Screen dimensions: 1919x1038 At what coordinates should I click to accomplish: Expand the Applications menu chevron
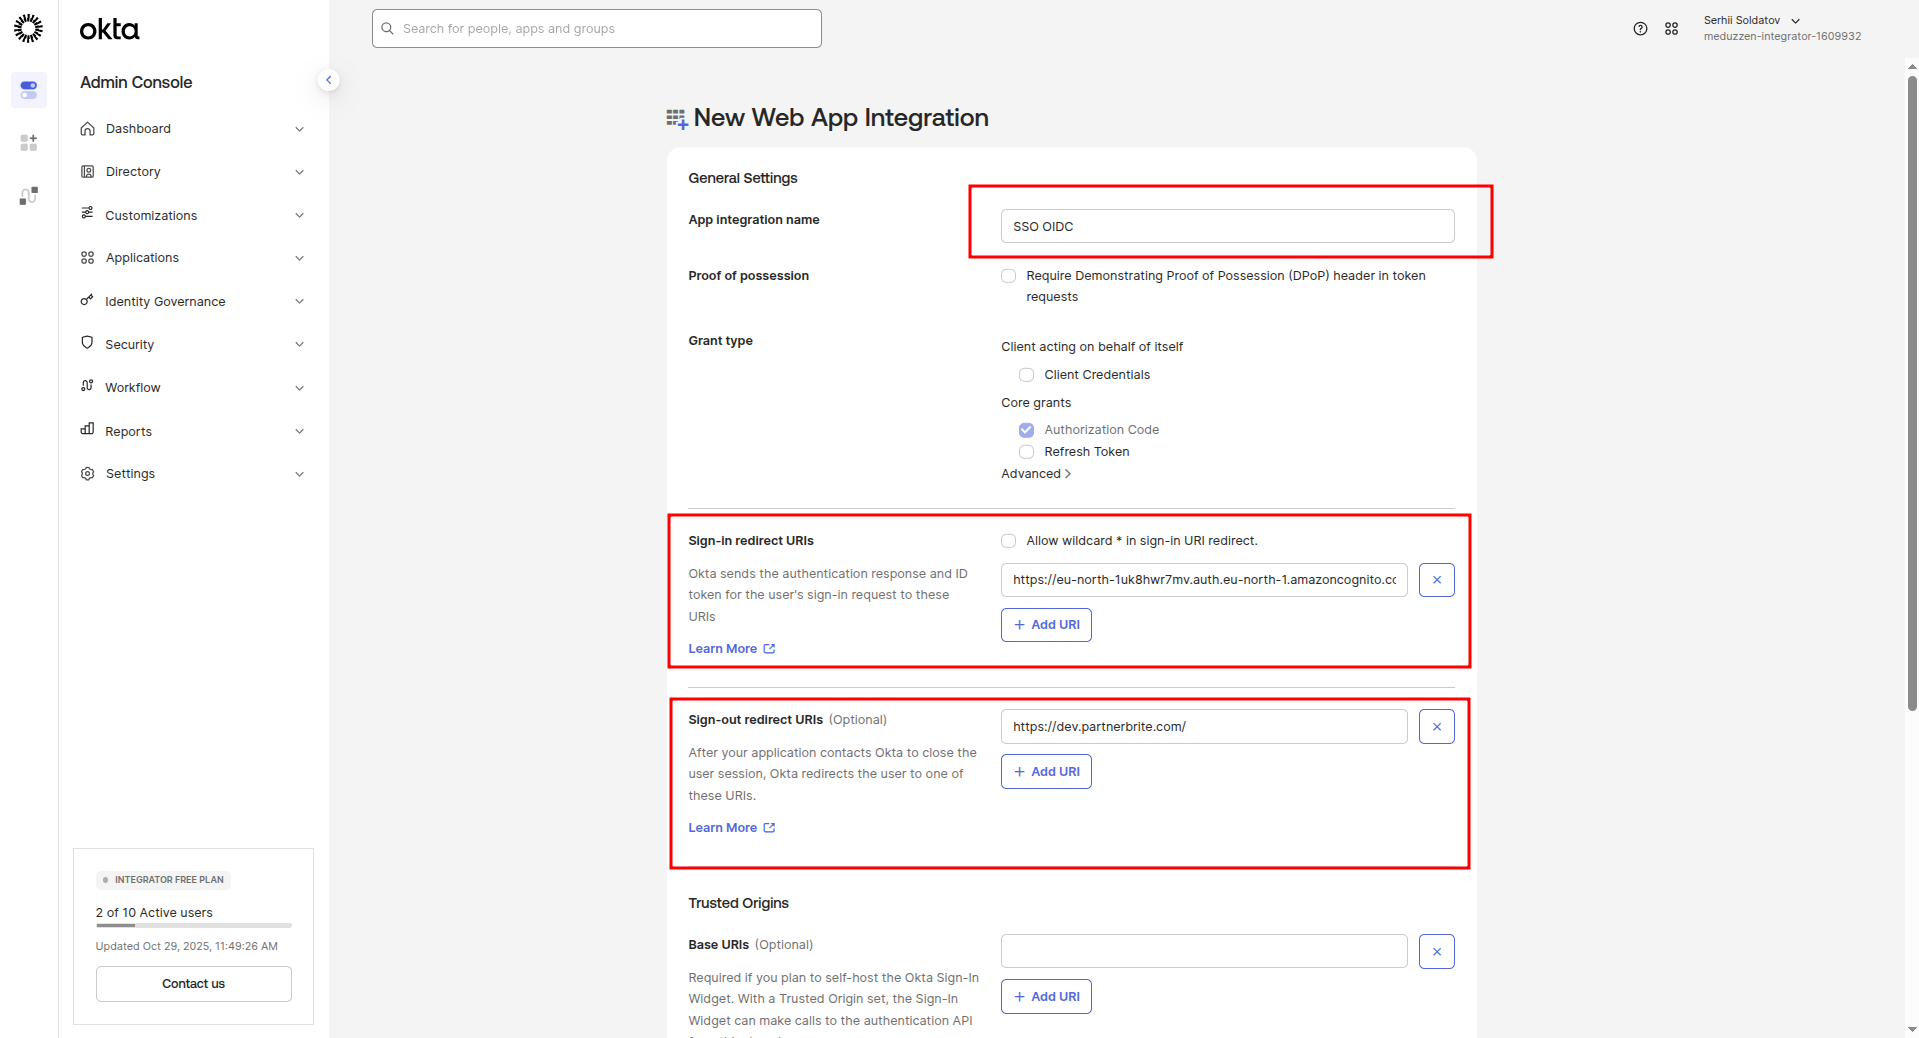pyautogui.click(x=299, y=258)
